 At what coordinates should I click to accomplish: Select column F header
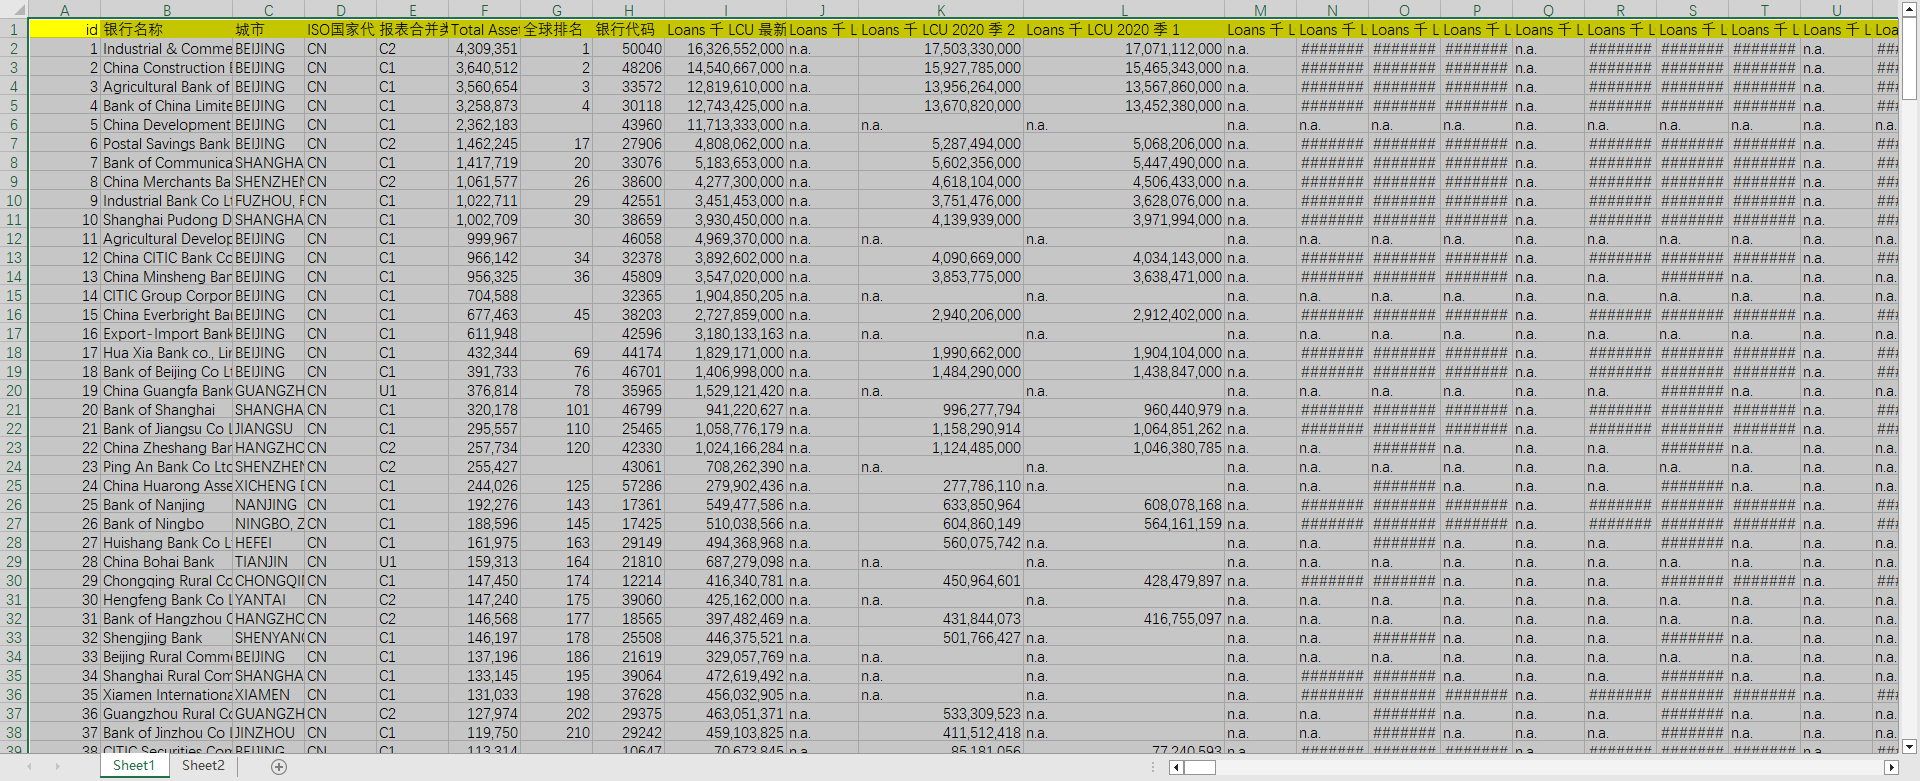485,10
